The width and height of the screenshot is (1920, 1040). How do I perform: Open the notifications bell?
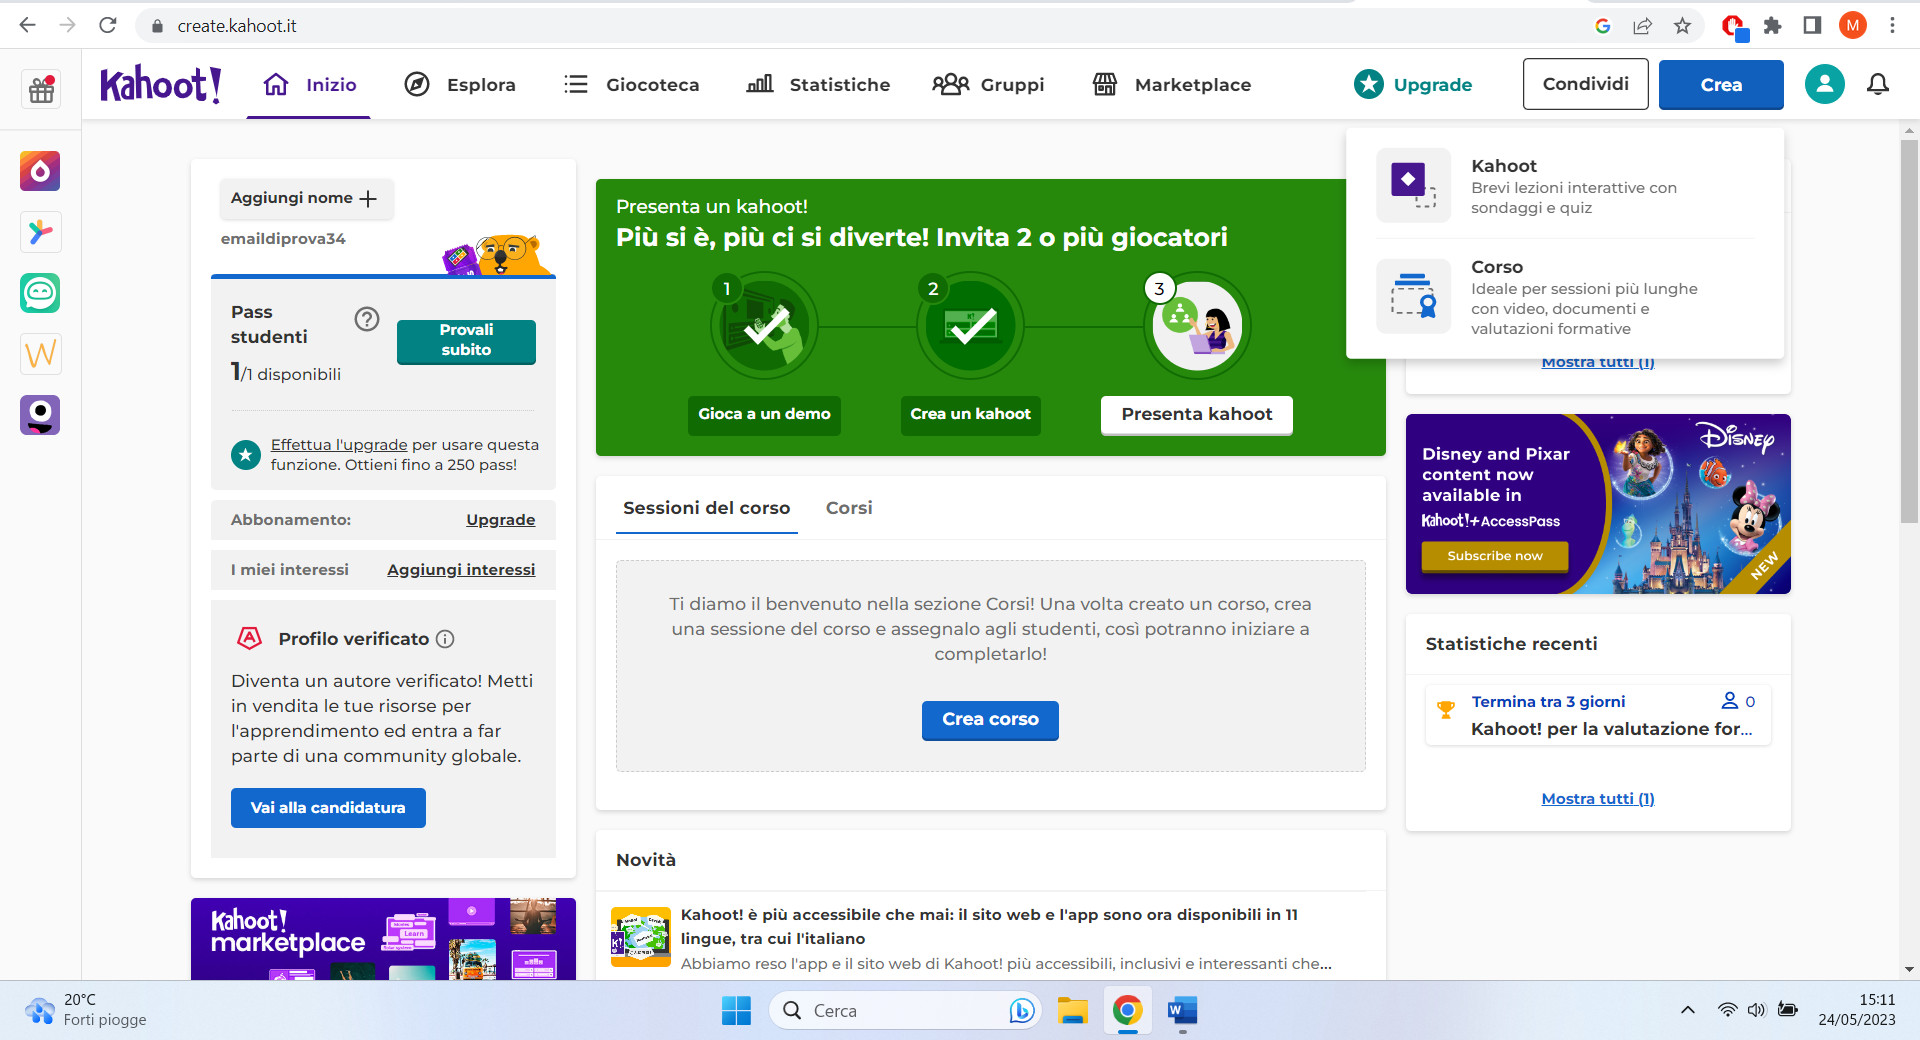(1878, 85)
